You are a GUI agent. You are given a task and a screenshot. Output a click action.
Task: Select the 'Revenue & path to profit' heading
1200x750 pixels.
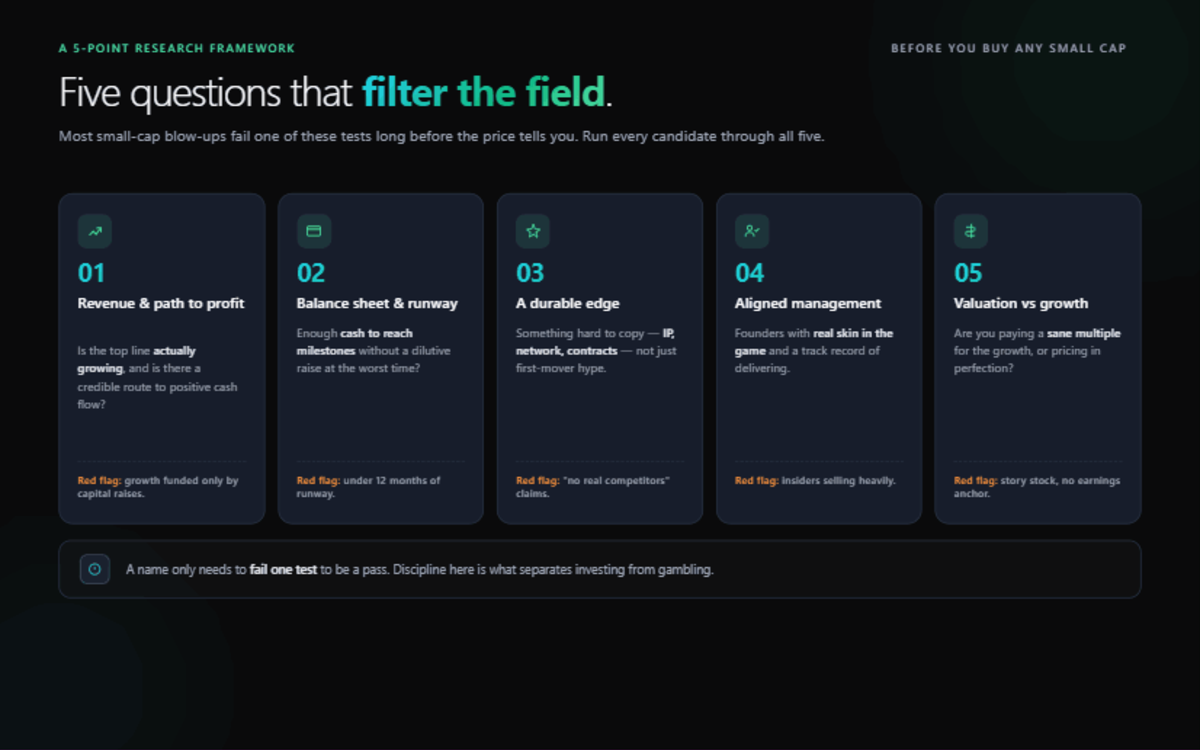(x=161, y=303)
